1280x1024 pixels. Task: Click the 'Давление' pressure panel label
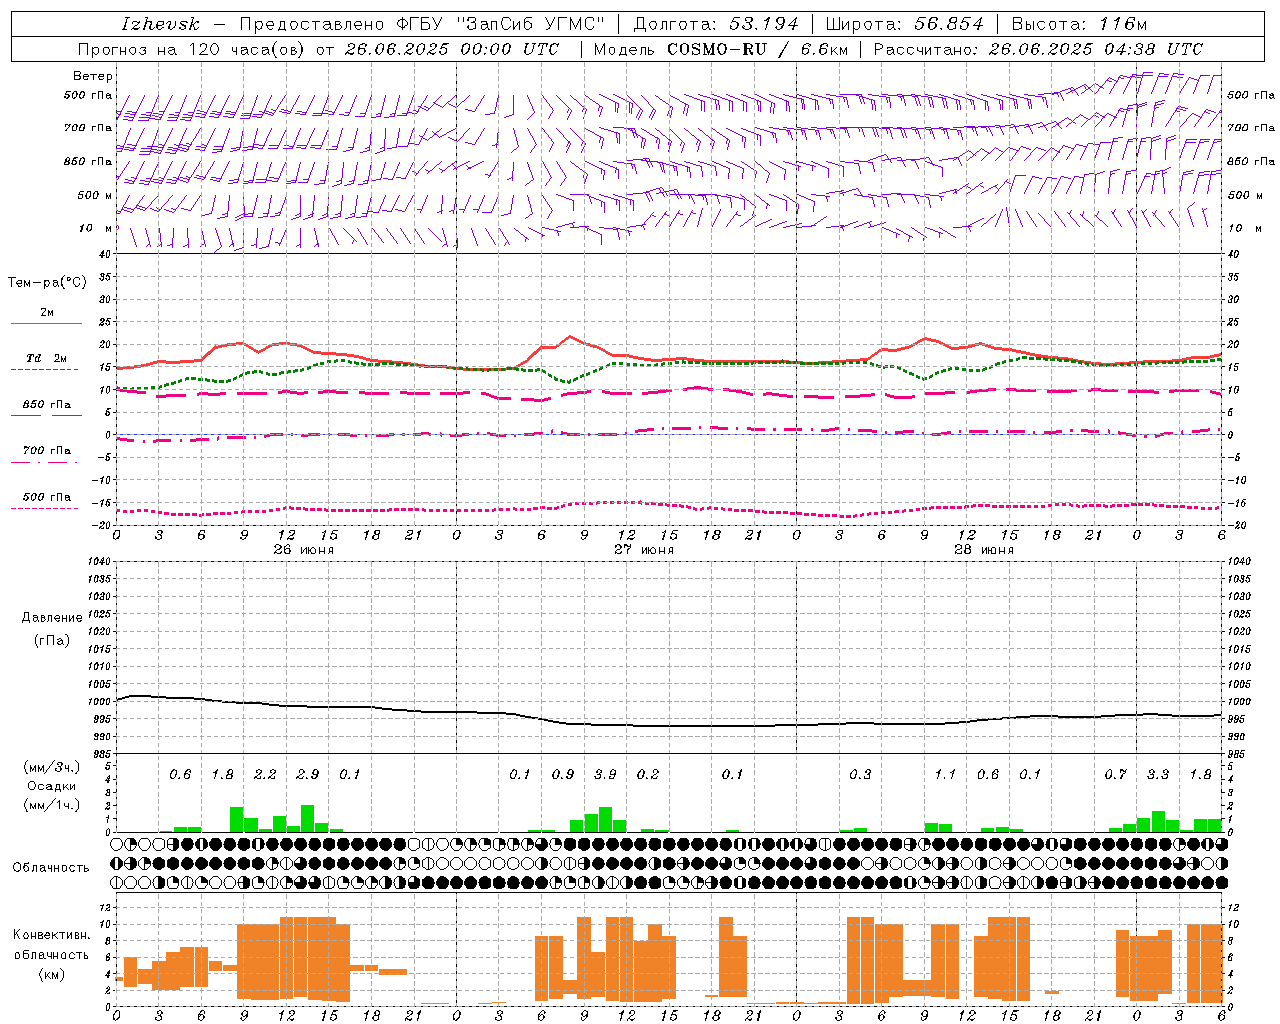tap(52, 618)
